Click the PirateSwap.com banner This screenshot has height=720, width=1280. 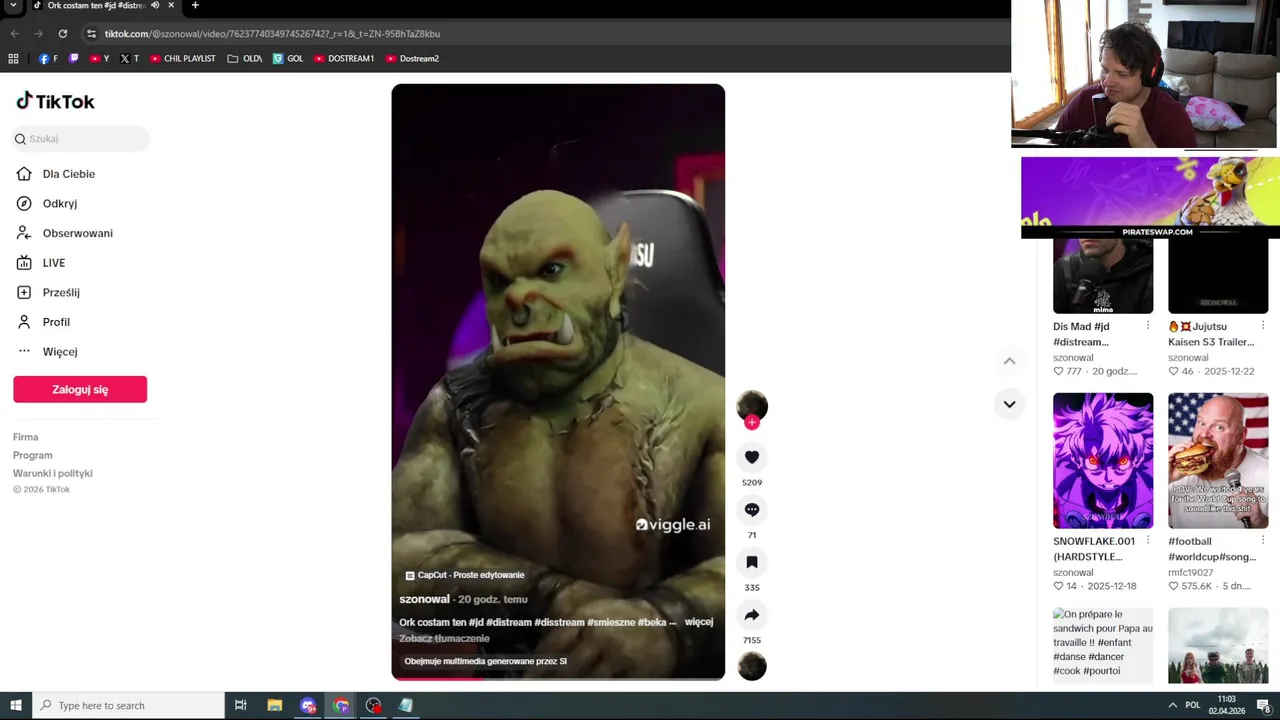point(1150,197)
